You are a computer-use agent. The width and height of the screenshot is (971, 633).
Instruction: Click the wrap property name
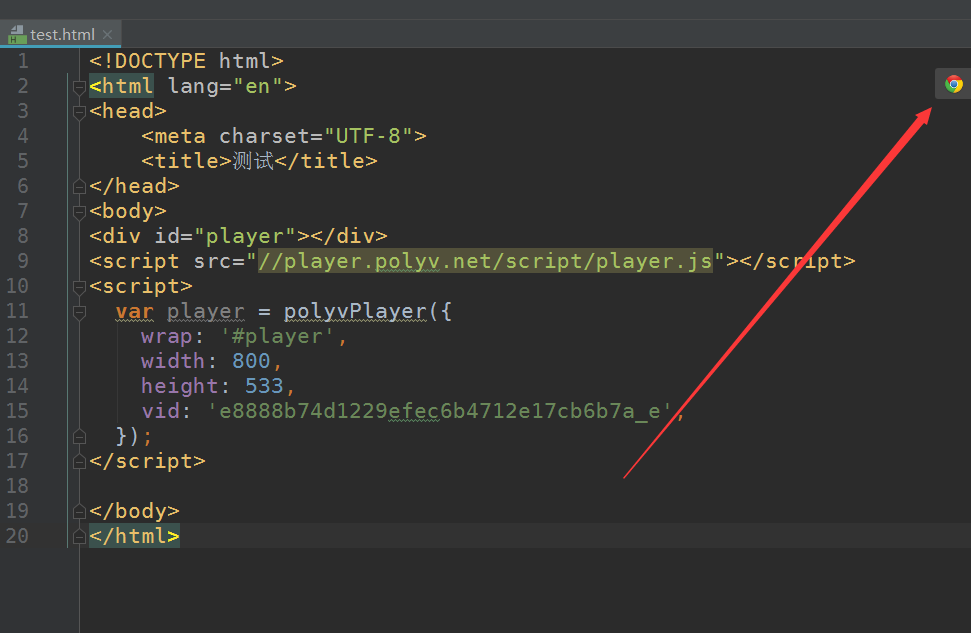167,336
